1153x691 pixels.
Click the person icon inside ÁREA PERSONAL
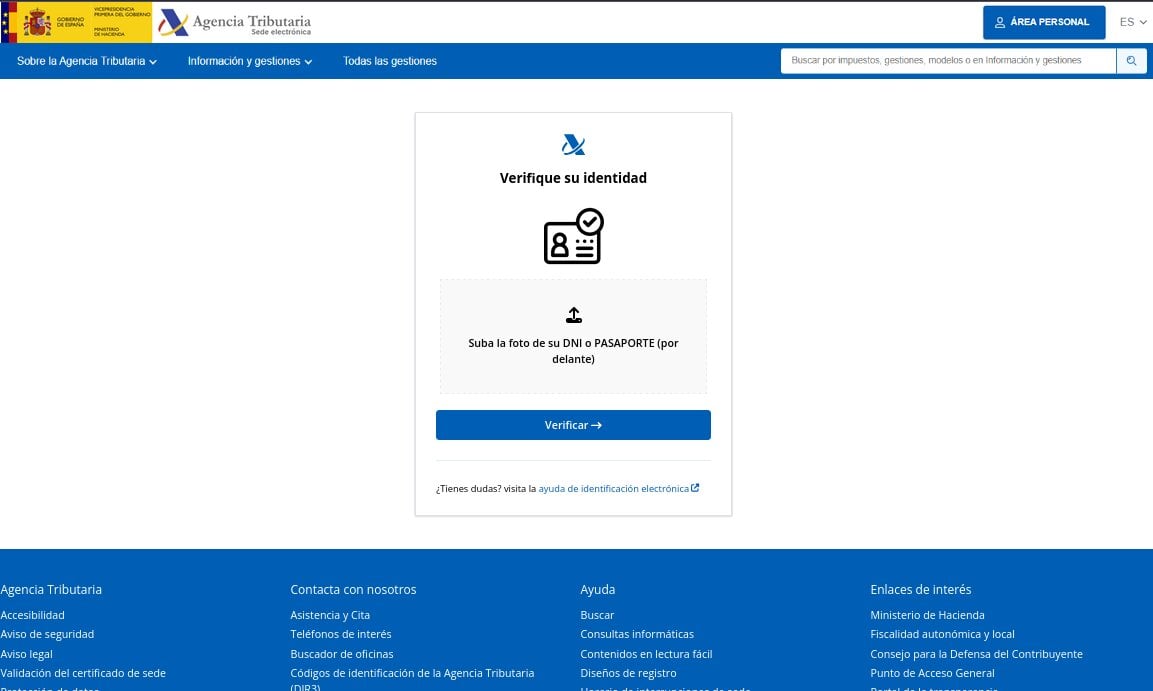(1001, 22)
